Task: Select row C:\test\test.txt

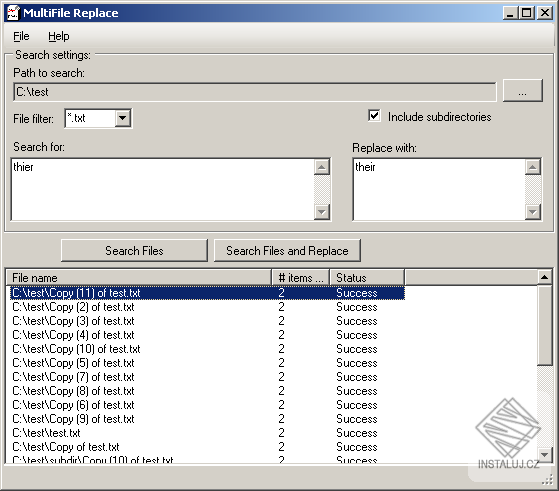Action: pyautogui.click(x=207, y=433)
